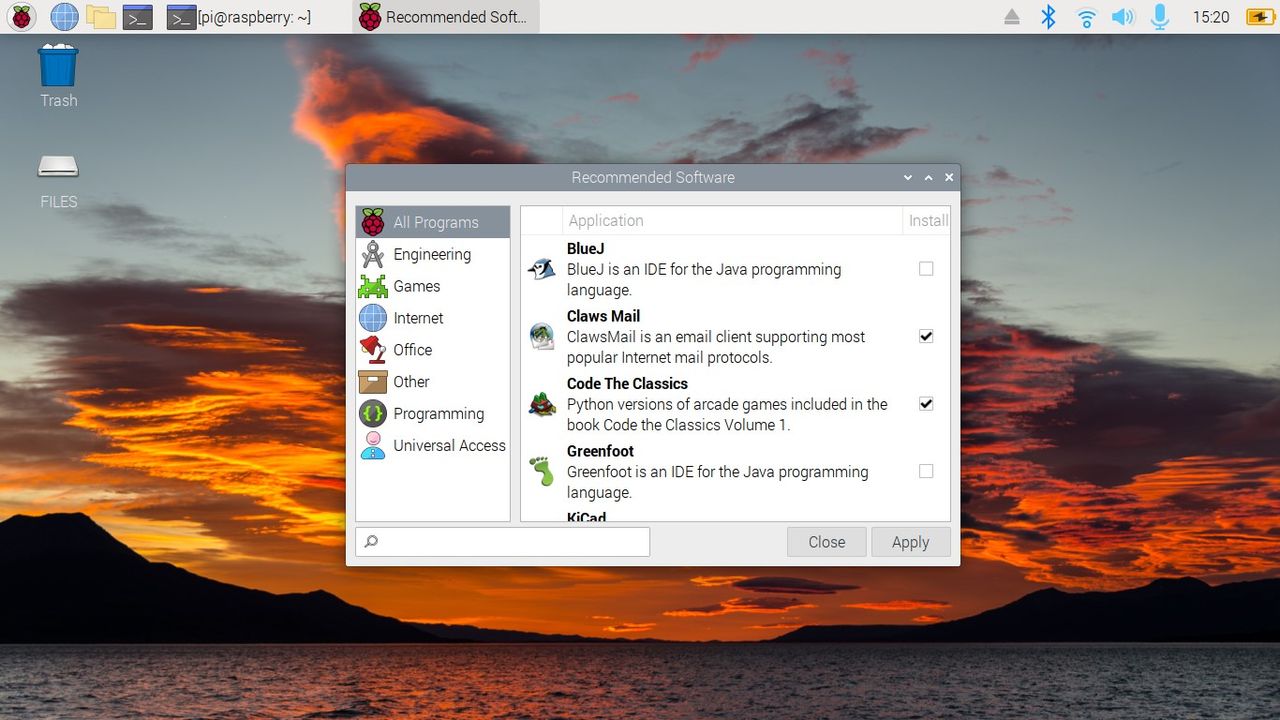The height and width of the screenshot is (720, 1280).
Task: Select the FILES drive desktop icon
Action: click(58, 180)
